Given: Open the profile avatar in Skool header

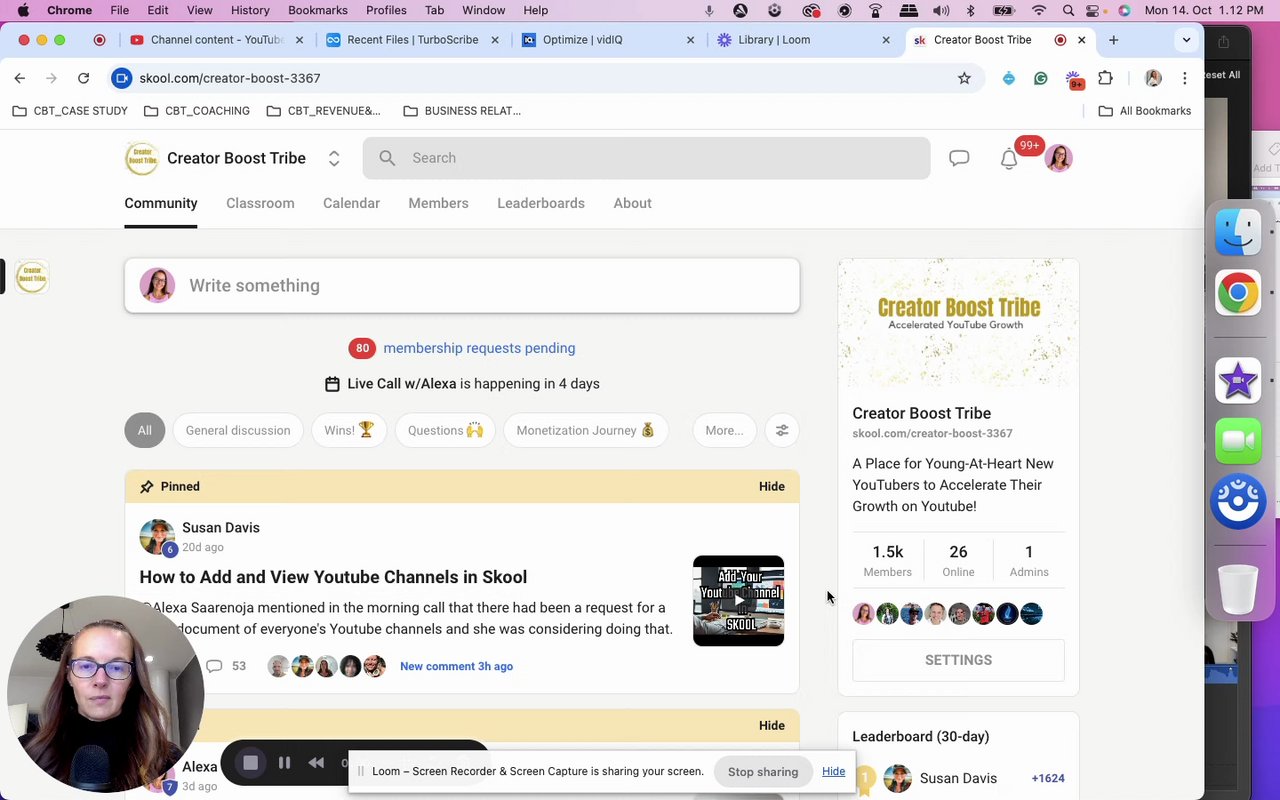Looking at the screenshot, I should click(1059, 158).
